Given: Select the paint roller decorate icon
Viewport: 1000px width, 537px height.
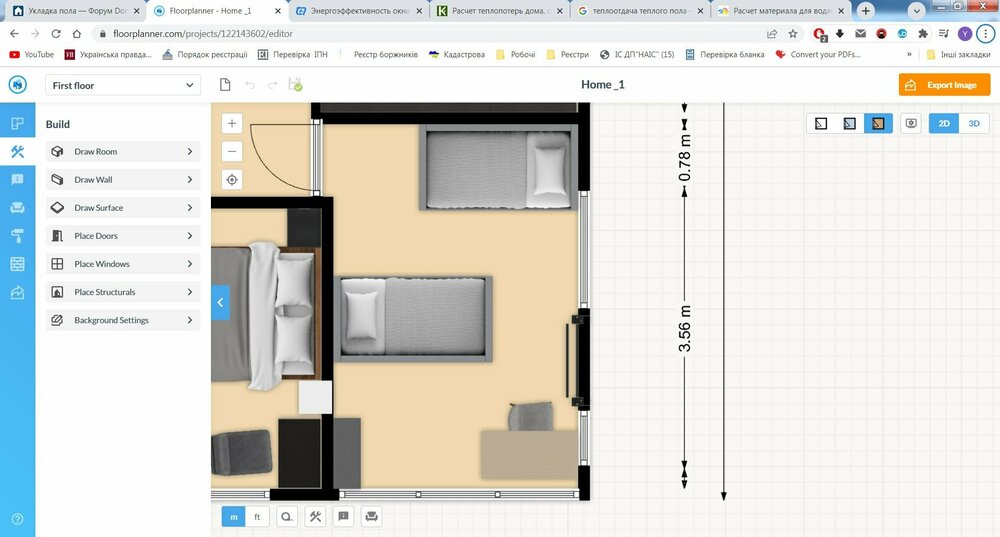Looking at the screenshot, I should (17, 236).
